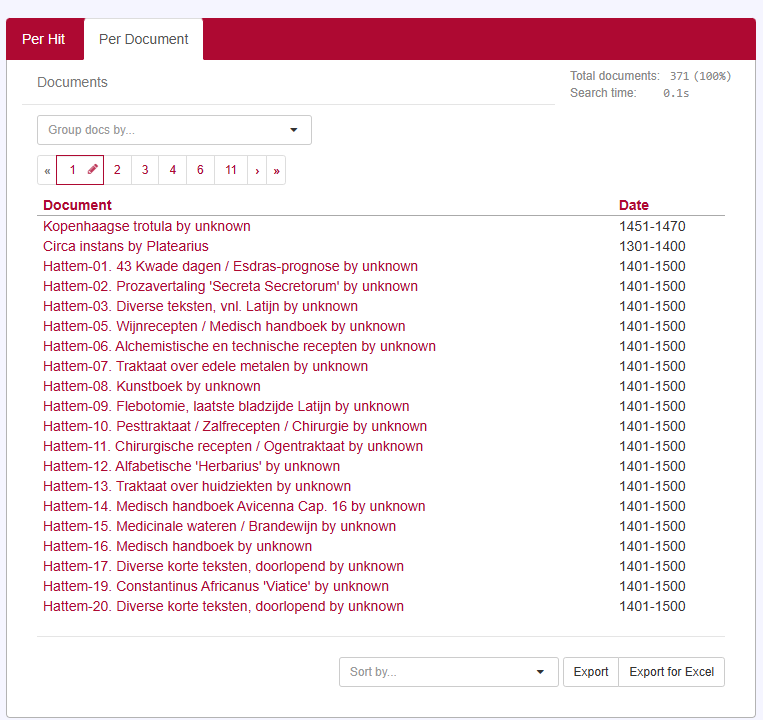Open Hattem-19. Constantinus Africanus 'Viatice'
This screenshot has height=720, width=763.
tap(216, 586)
